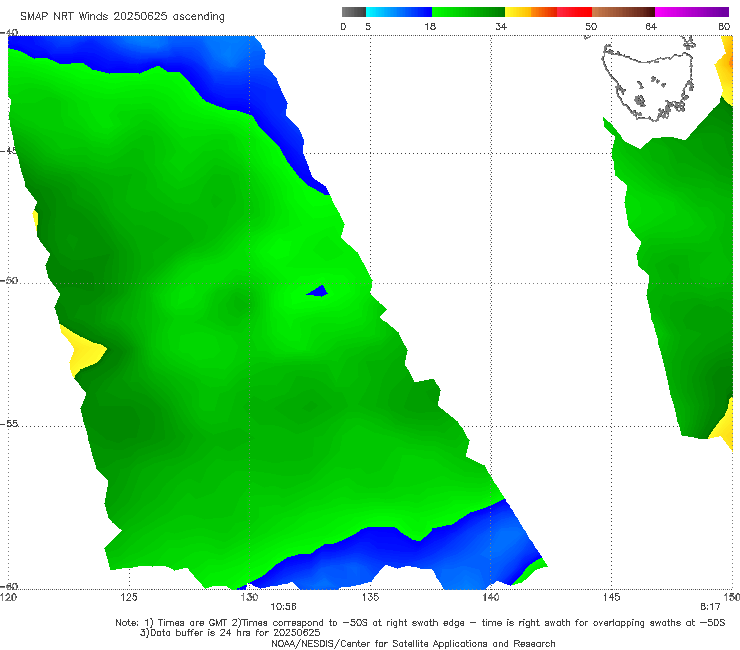The height and width of the screenshot is (650, 740).
Task: Click the longitude label '135'
Action: coord(370,598)
